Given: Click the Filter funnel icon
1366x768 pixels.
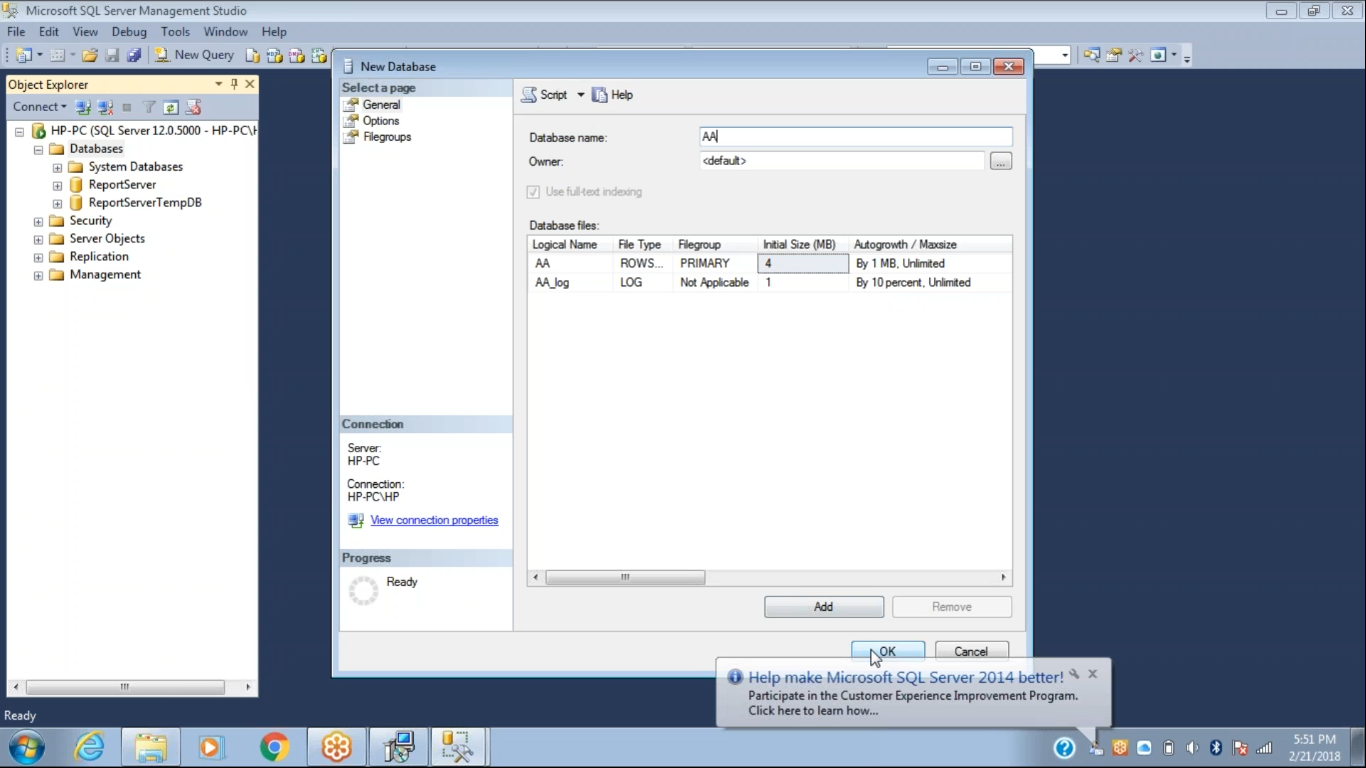Looking at the screenshot, I should [x=149, y=107].
